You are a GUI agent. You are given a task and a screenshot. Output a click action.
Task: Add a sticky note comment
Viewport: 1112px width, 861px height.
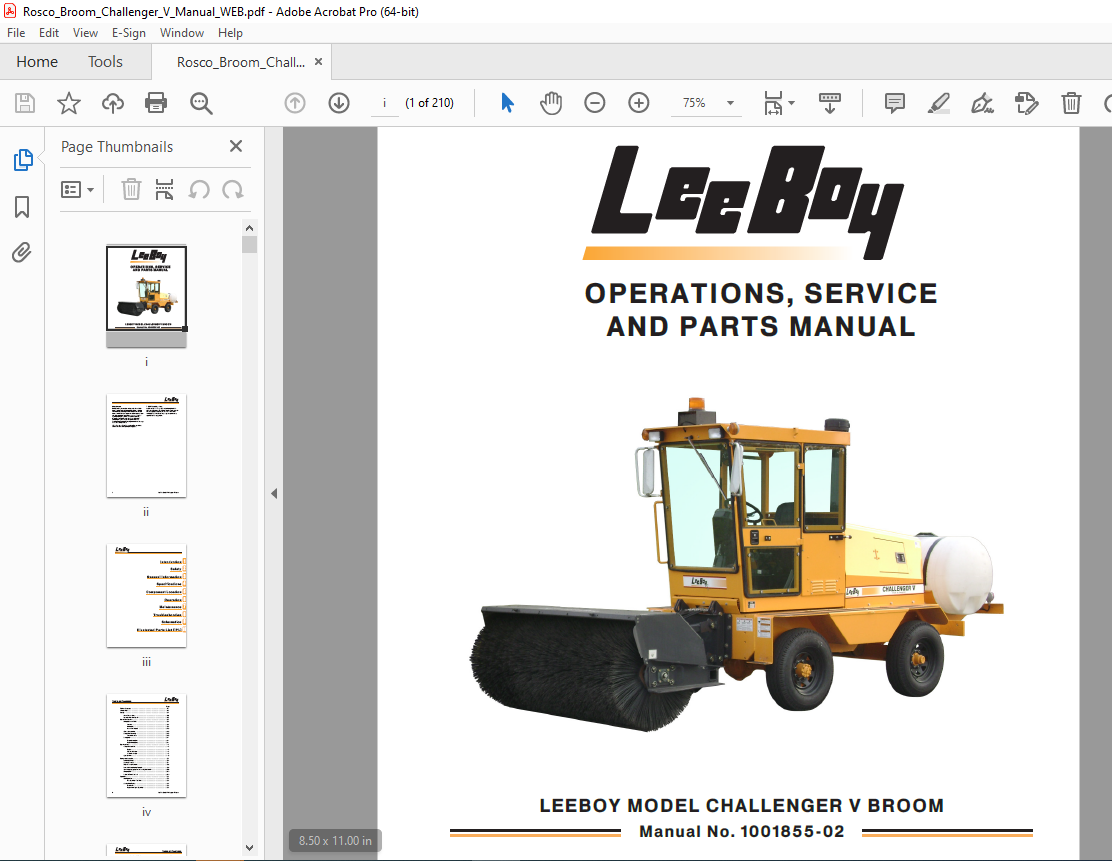coord(895,103)
